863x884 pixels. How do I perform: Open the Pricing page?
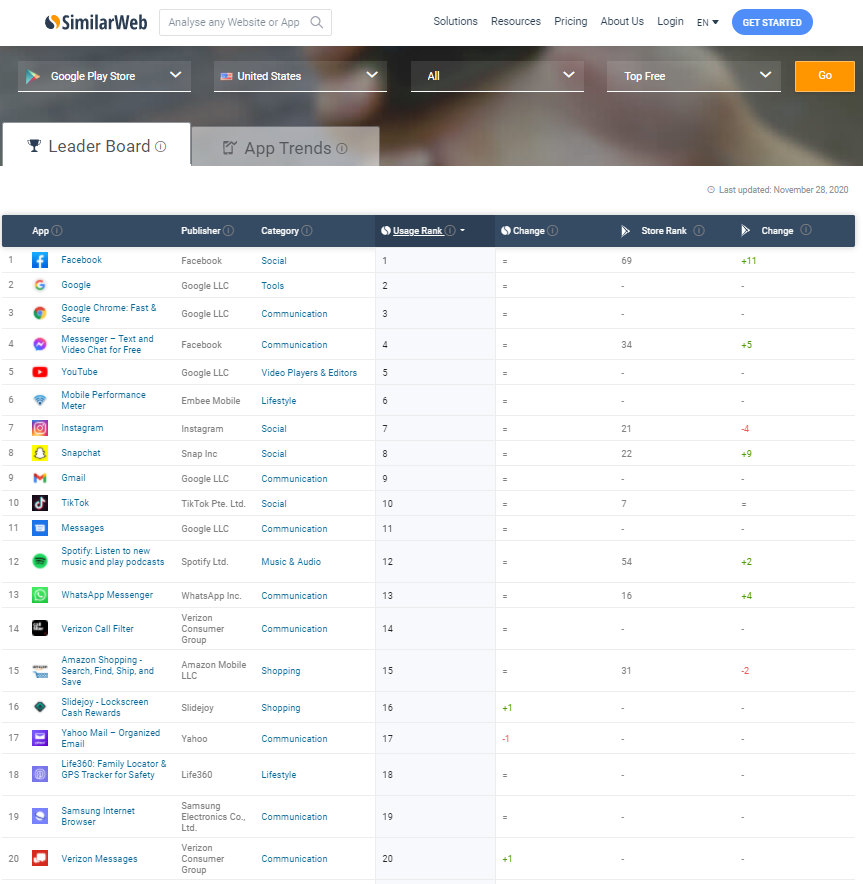pyautogui.click(x=570, y=21)
